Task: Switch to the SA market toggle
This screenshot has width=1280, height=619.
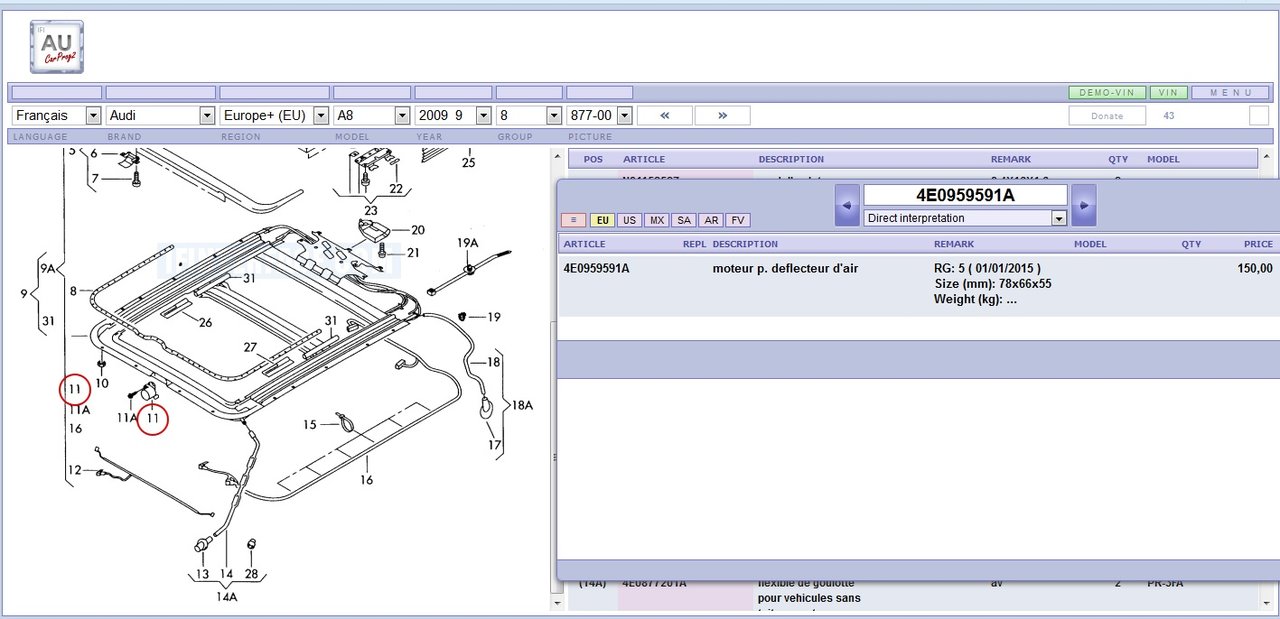Action: coord(683,220)
